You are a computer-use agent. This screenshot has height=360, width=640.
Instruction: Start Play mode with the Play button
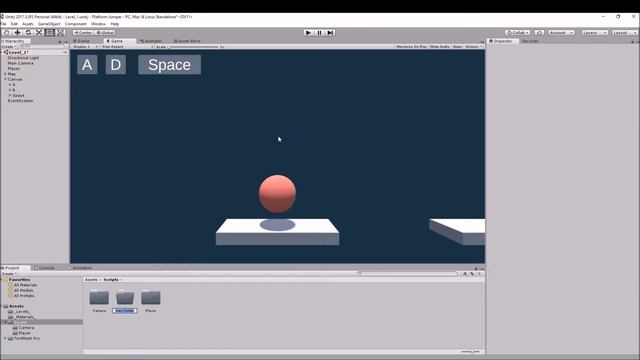click(x=309, y=32)
